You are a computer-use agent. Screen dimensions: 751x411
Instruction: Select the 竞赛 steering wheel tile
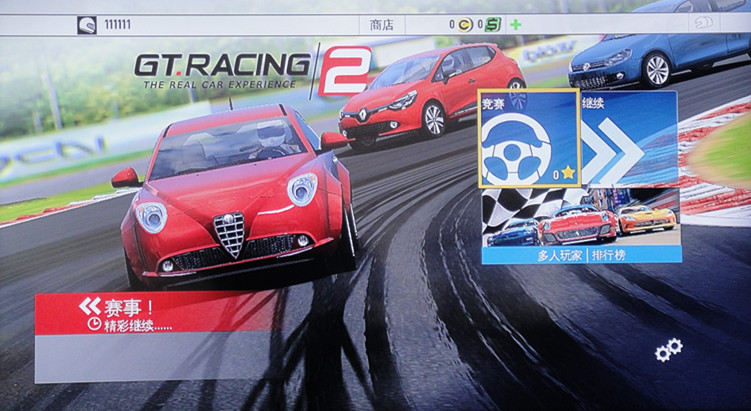point(529,138)
